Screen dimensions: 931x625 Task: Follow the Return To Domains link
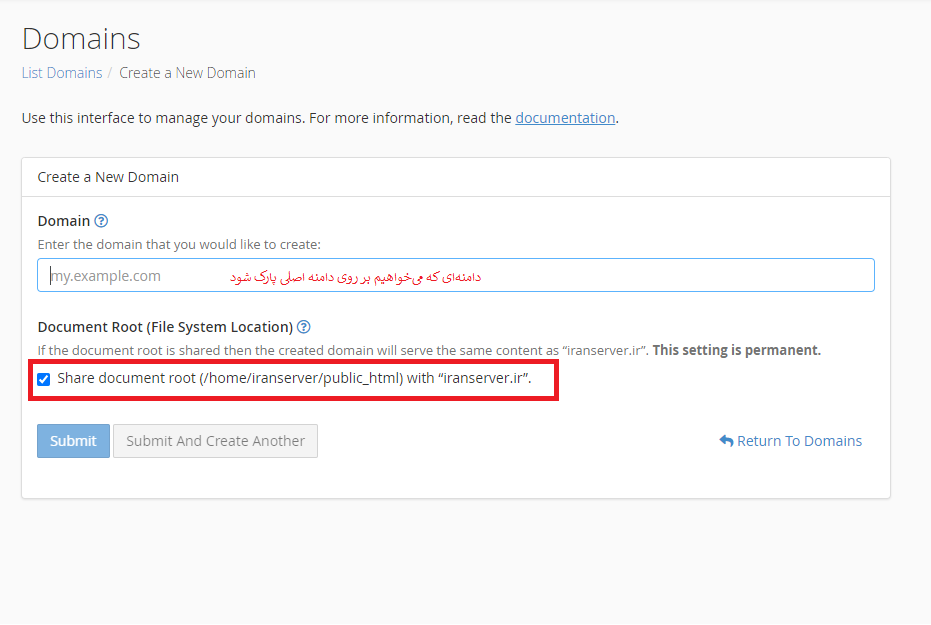tap(799, 441)
